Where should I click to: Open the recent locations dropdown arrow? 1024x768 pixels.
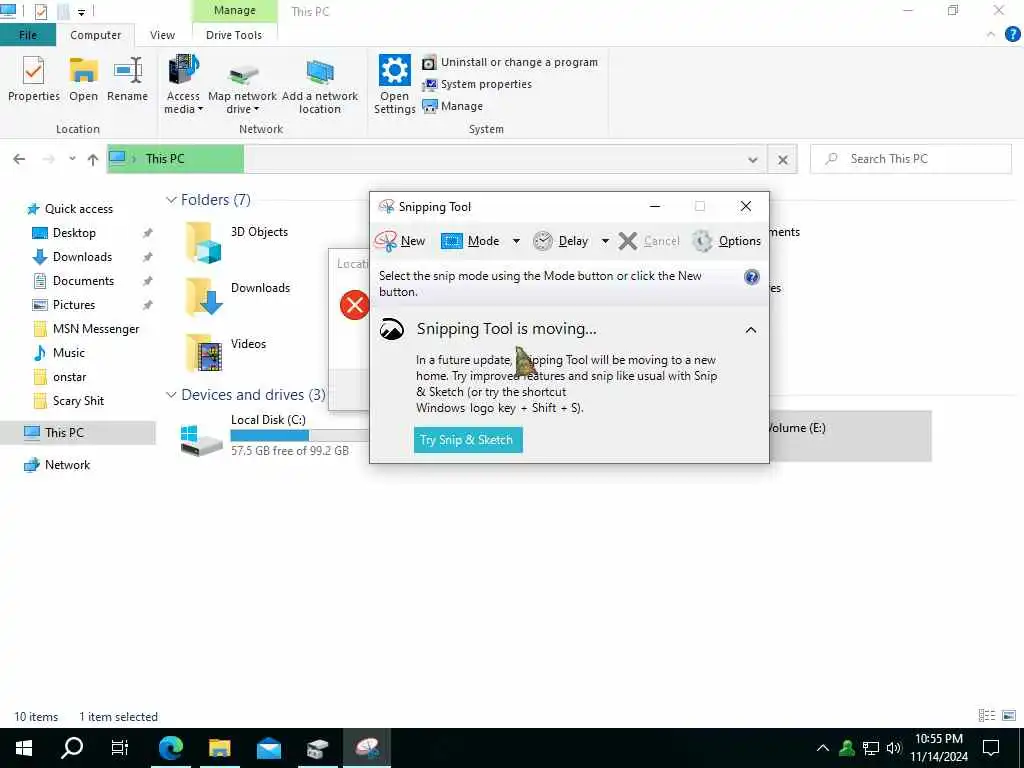click(72, 159)
